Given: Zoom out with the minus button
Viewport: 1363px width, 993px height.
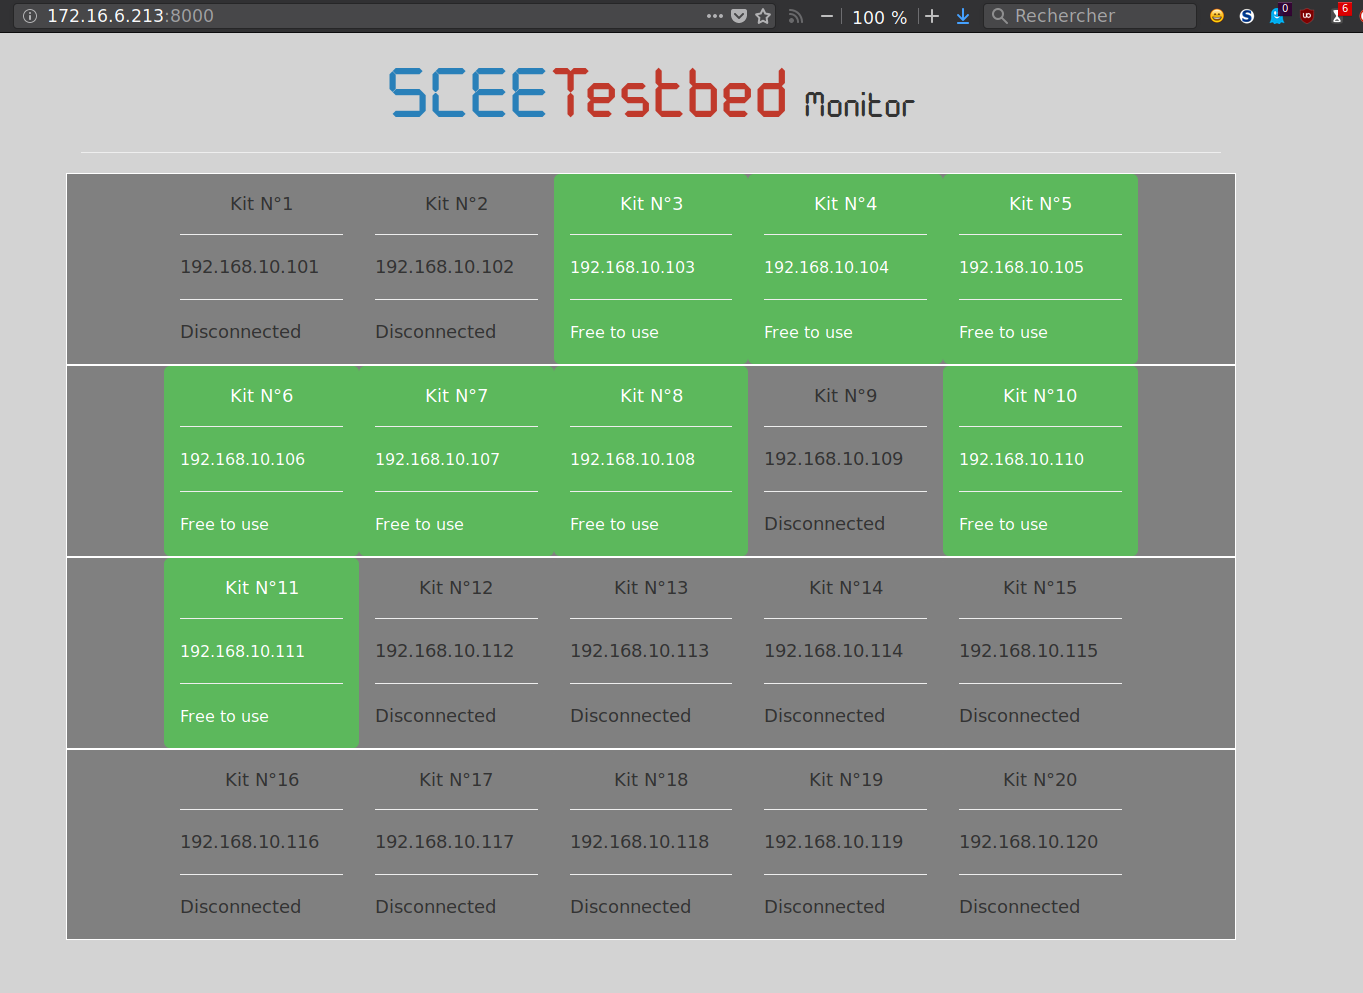Looking at the screenshot, I should tap(827, 16).
